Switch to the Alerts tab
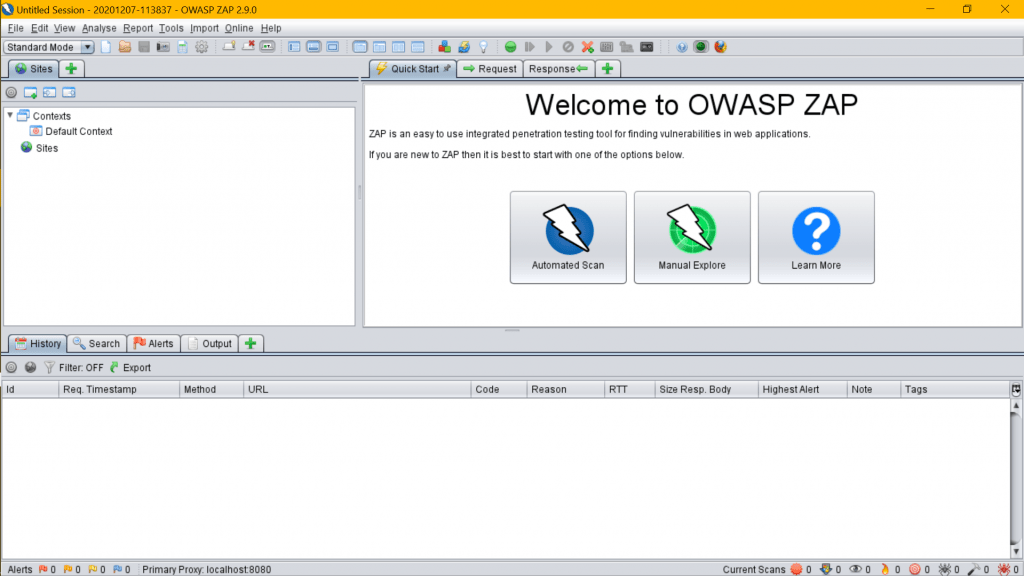 click(153, 343)
